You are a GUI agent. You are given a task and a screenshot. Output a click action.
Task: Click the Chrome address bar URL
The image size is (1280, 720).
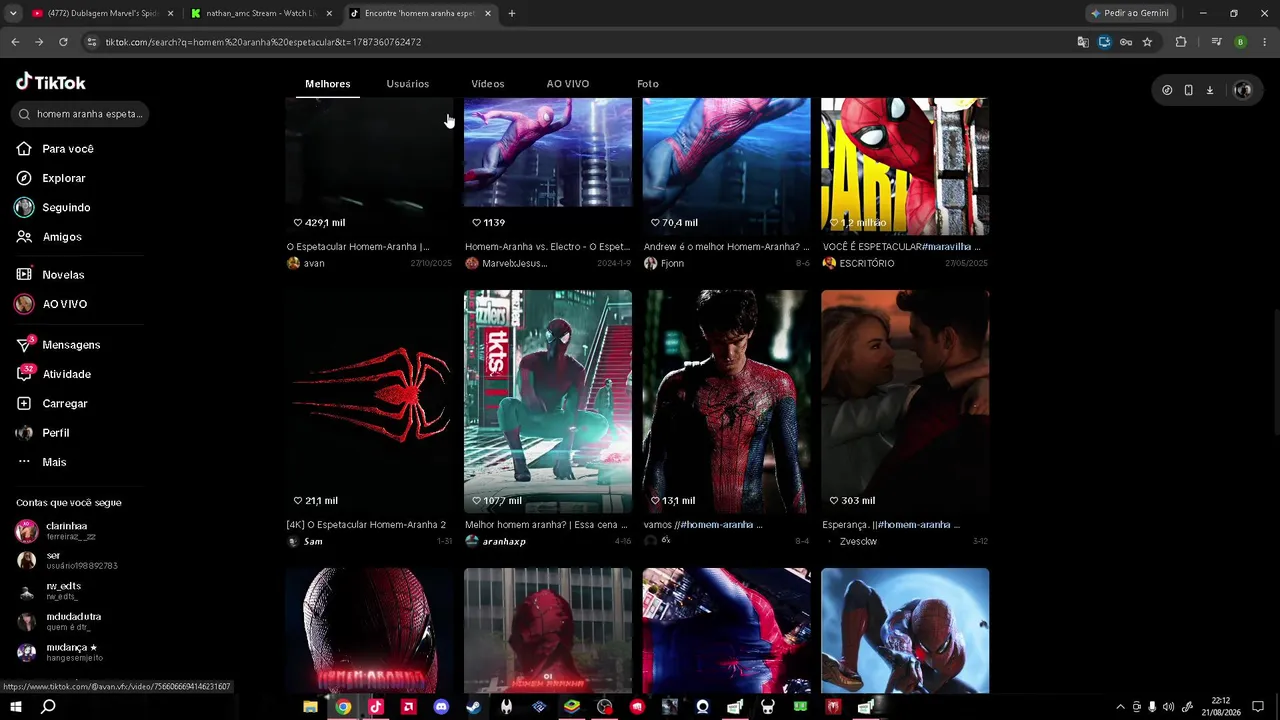(263, 42)
